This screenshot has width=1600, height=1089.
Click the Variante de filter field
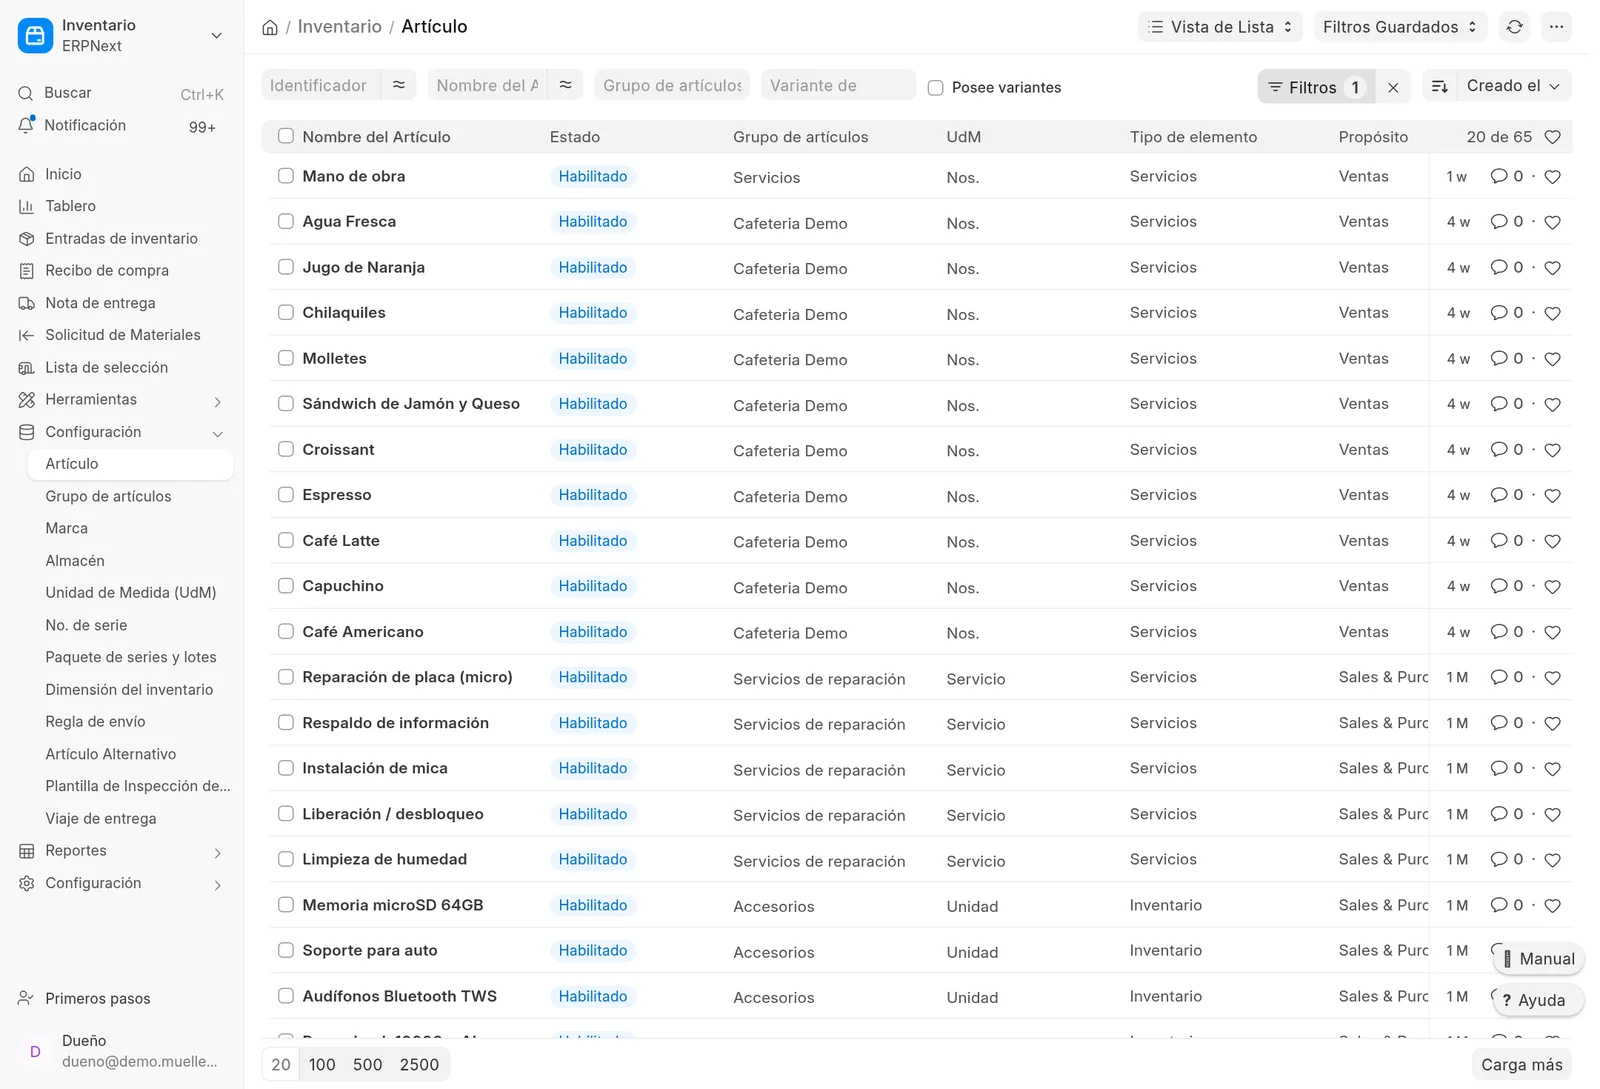click(x=839, y=85)
